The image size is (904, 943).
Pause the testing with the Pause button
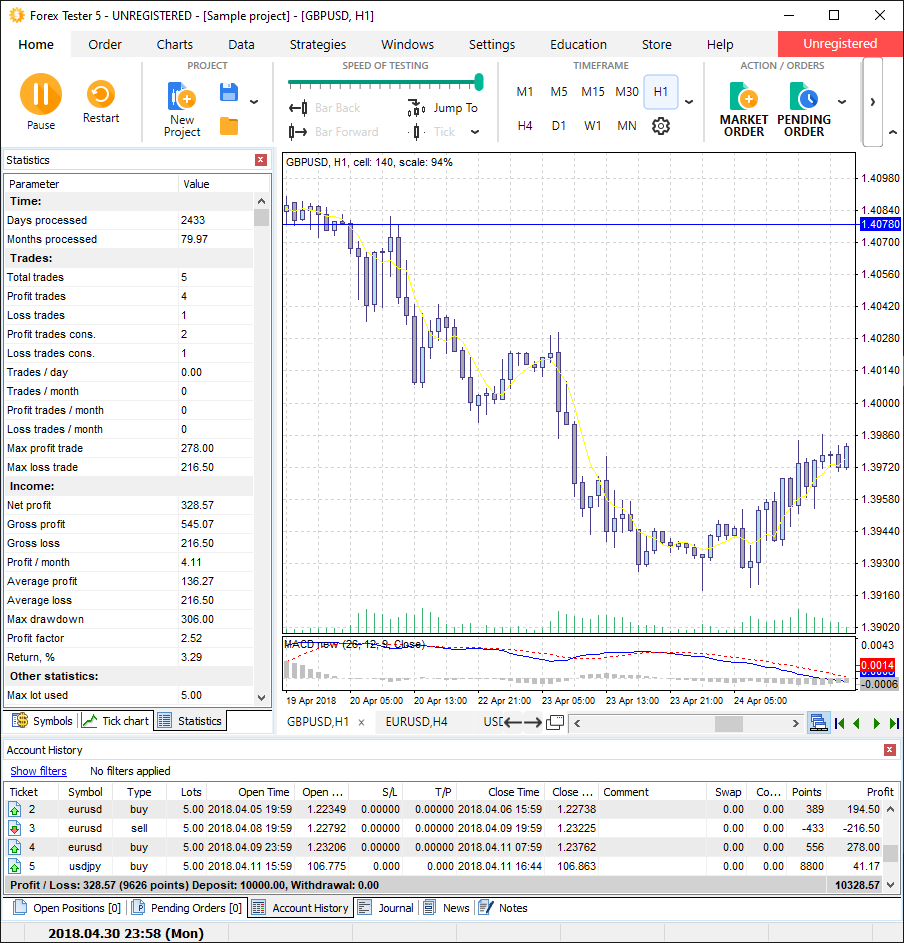tap(41, 101)
